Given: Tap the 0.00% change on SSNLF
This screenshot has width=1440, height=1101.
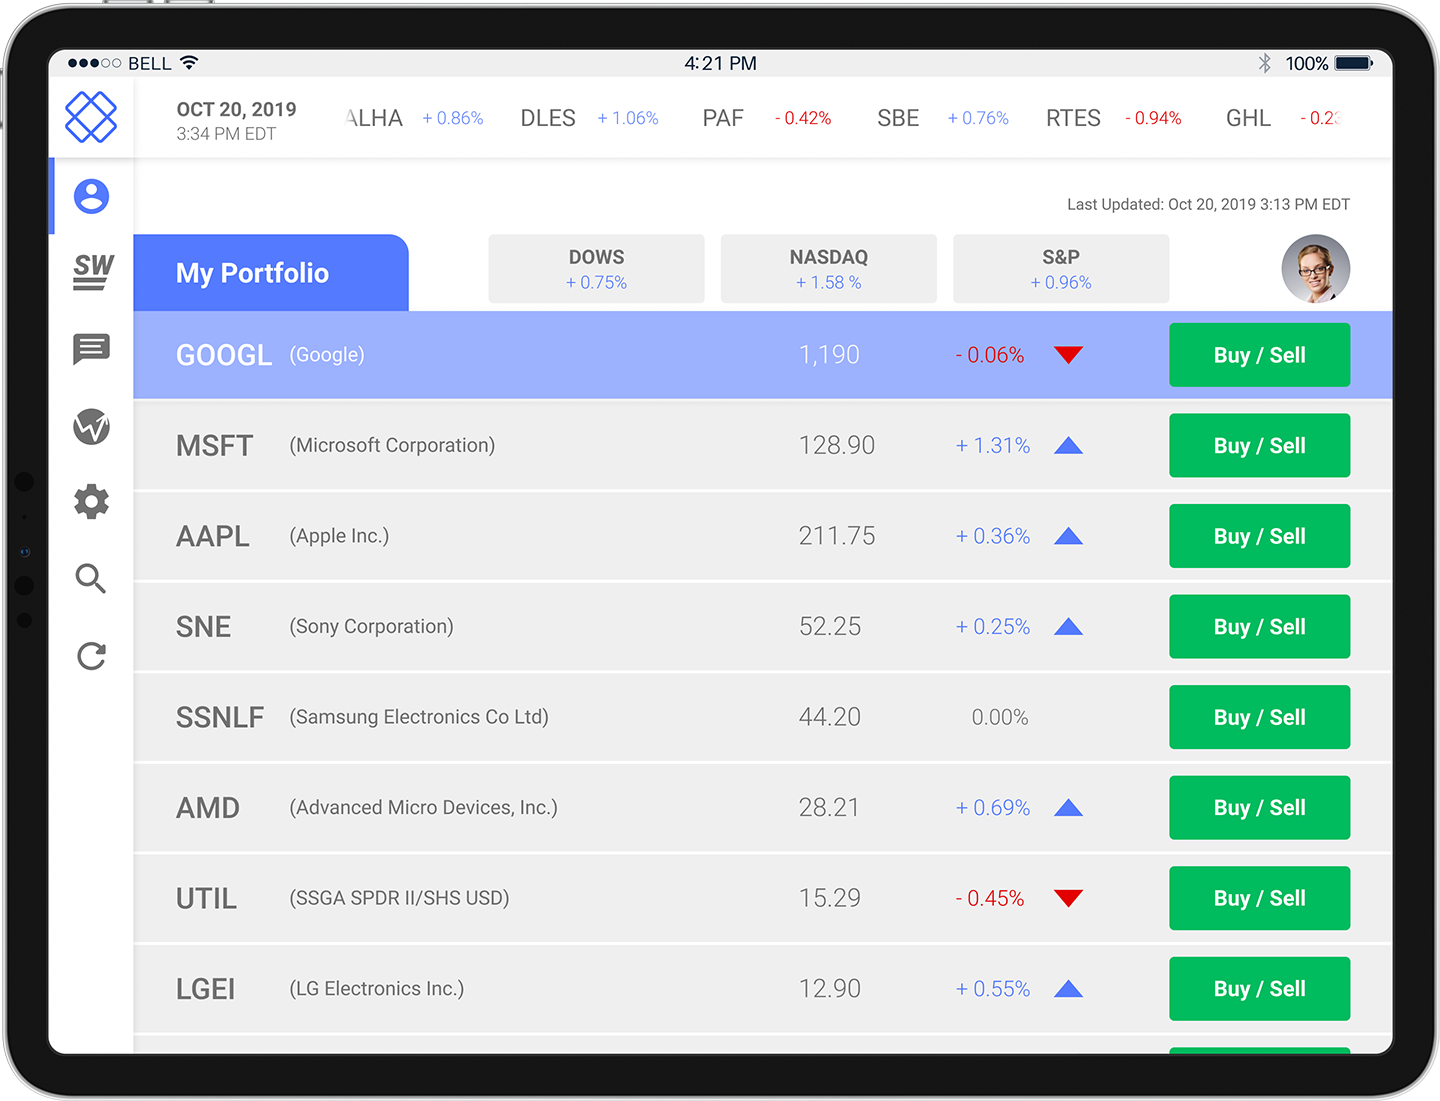Looking at the screenshot, I should tap(1000, 717).
